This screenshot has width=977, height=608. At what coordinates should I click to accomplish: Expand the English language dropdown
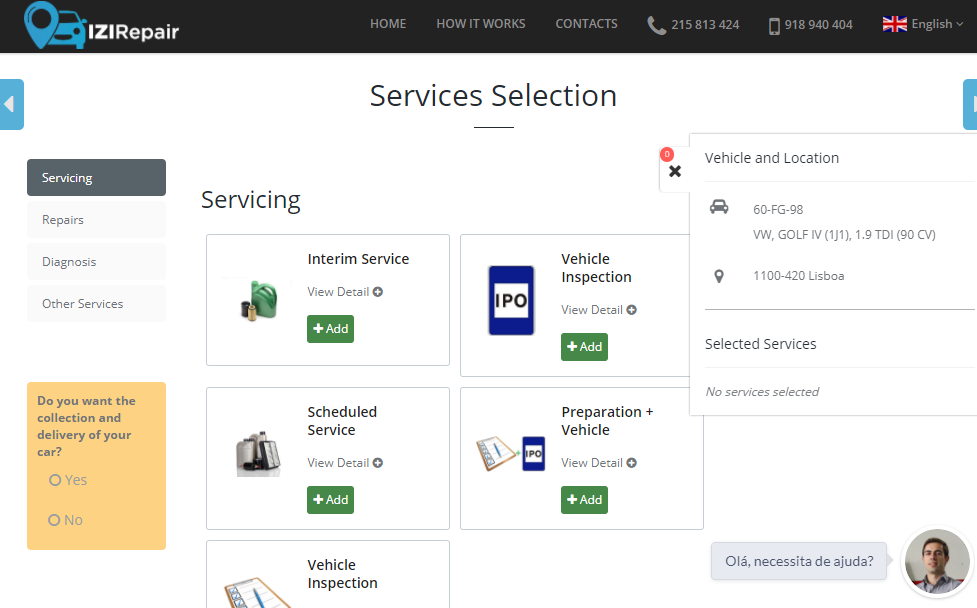tap(937, 24)
